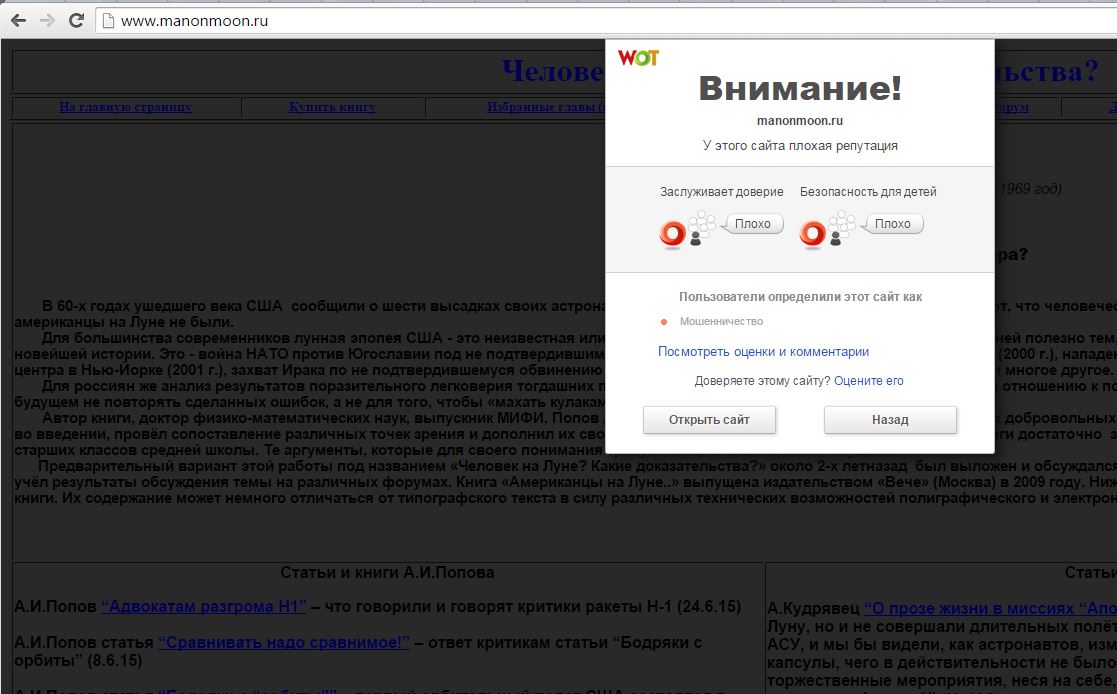Open the link 'О прозе жизни в миссиях'
The width and height of the screenshot is (1117, 694).
tap(990, 608)
